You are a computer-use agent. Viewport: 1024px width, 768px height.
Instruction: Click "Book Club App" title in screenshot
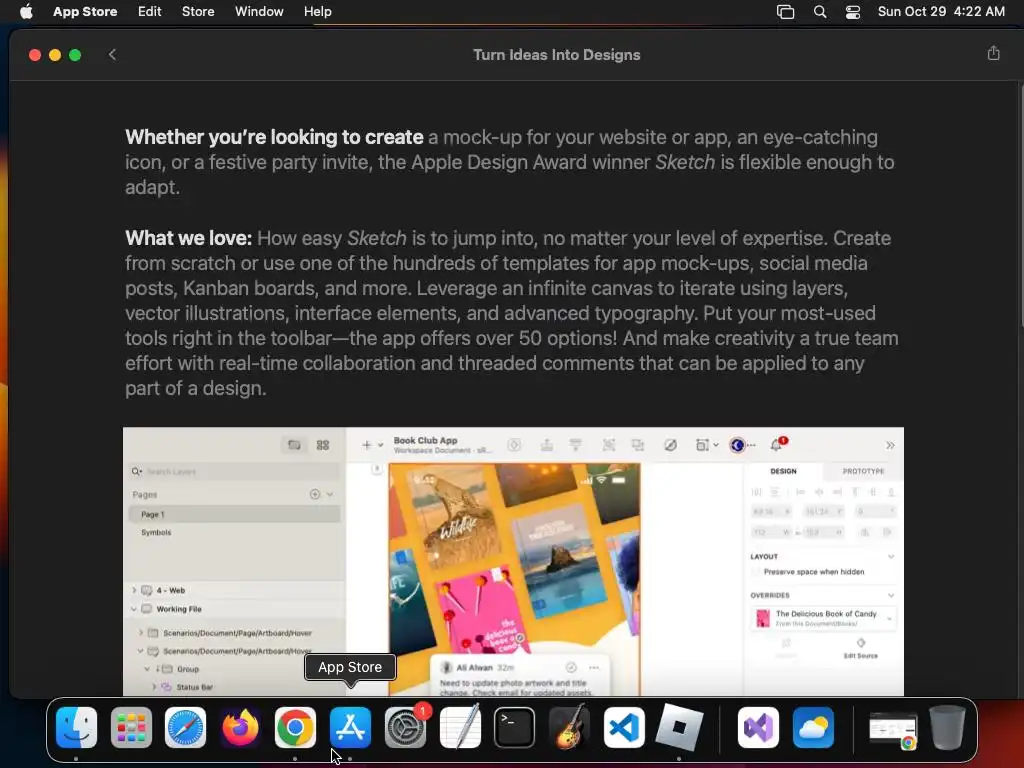[x=425, y=440]
